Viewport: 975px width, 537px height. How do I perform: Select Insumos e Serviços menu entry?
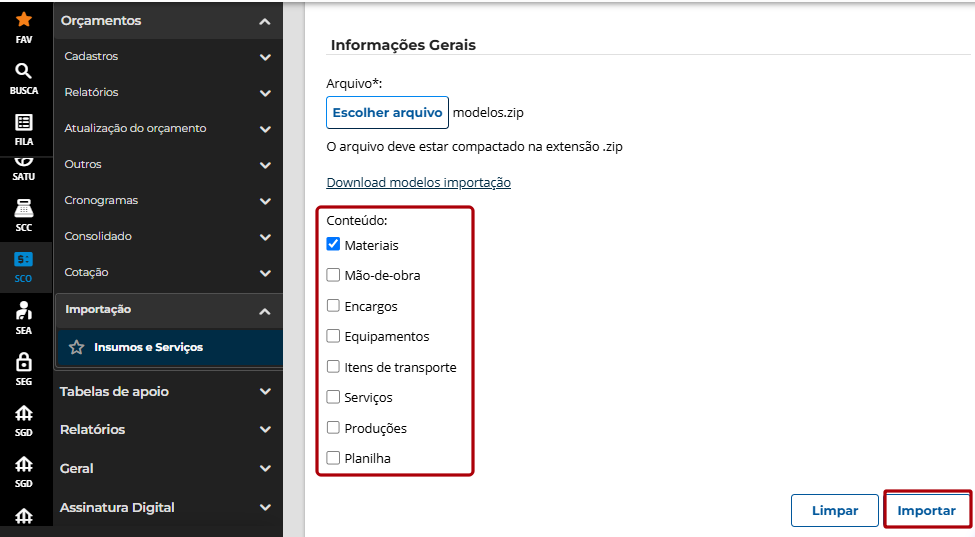coord(149,347)
